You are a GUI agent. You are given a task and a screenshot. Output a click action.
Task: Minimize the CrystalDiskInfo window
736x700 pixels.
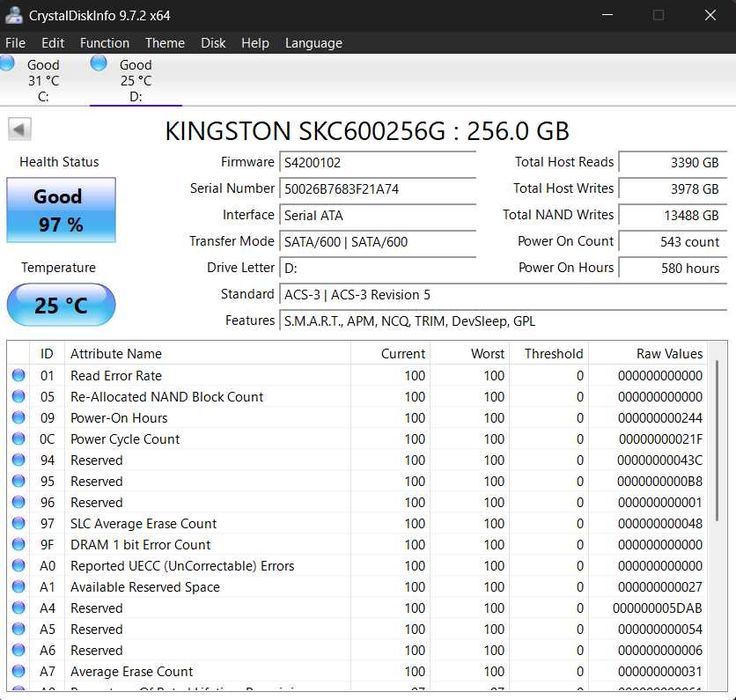(x=607, y=15)
